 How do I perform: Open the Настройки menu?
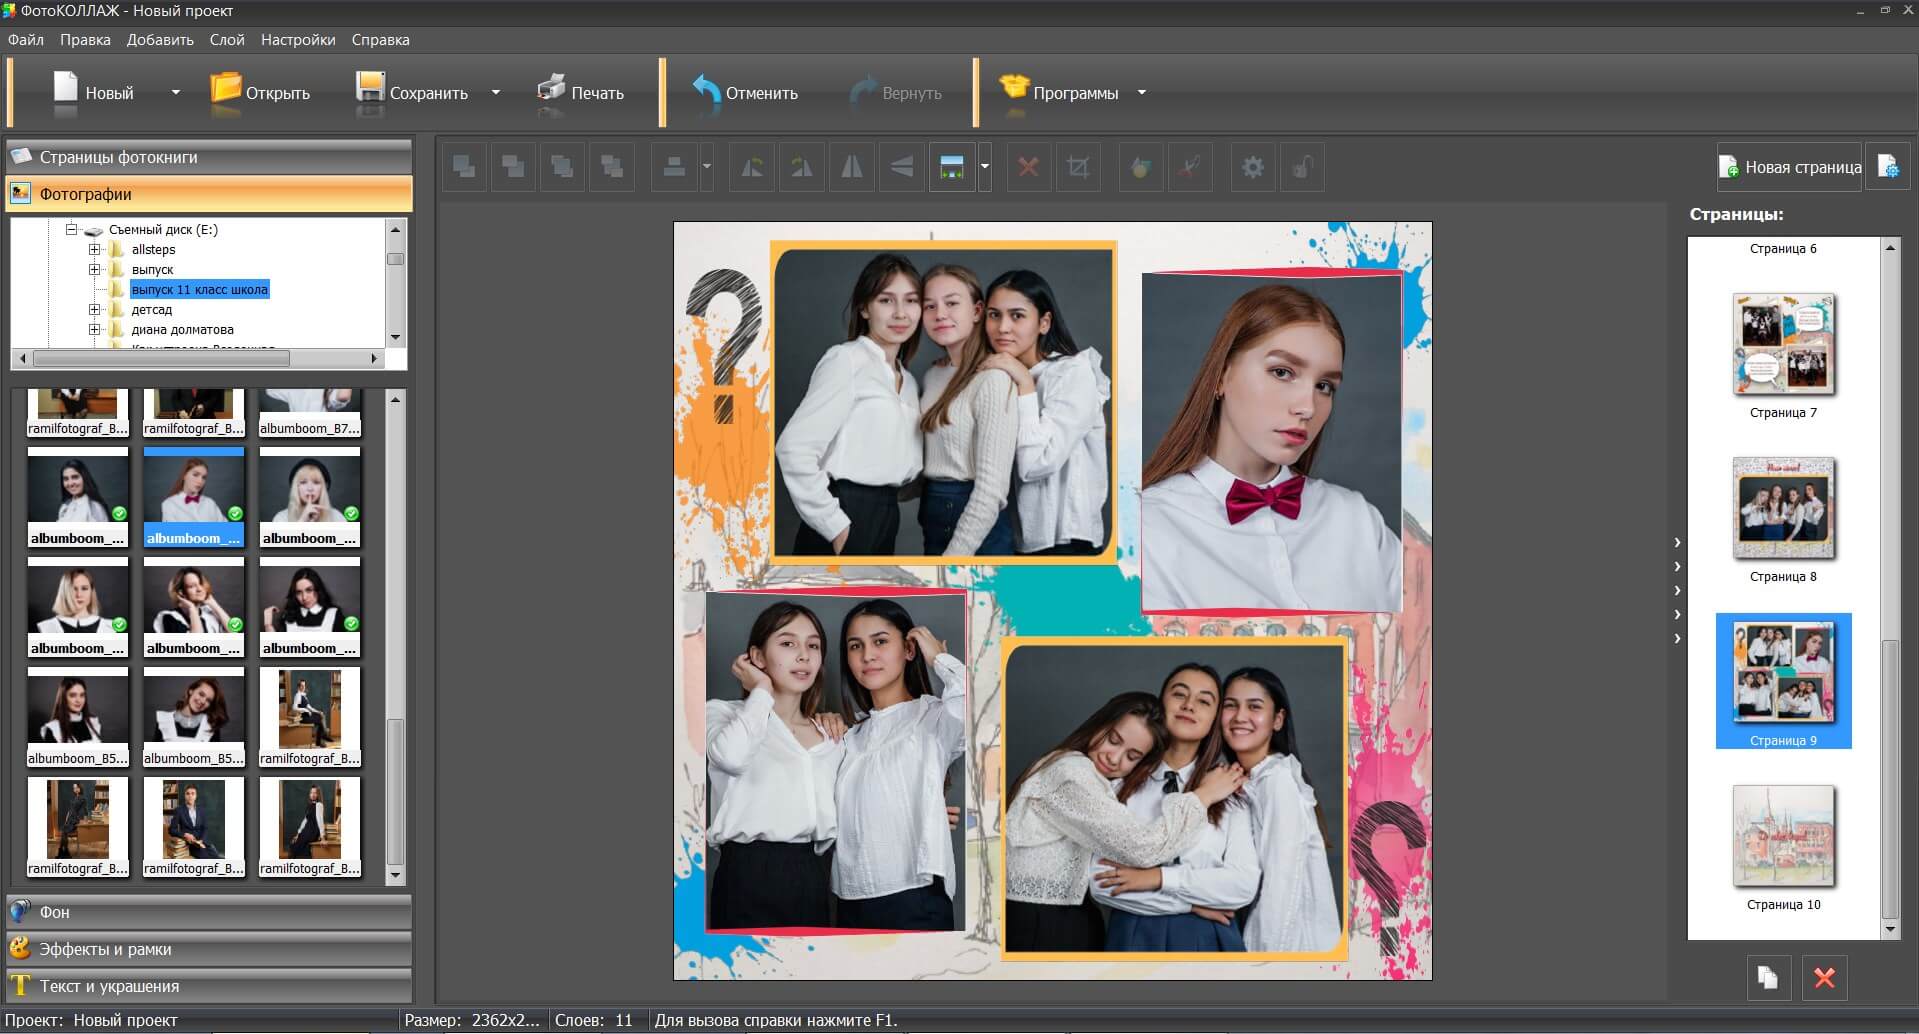[x=298, y=40]
